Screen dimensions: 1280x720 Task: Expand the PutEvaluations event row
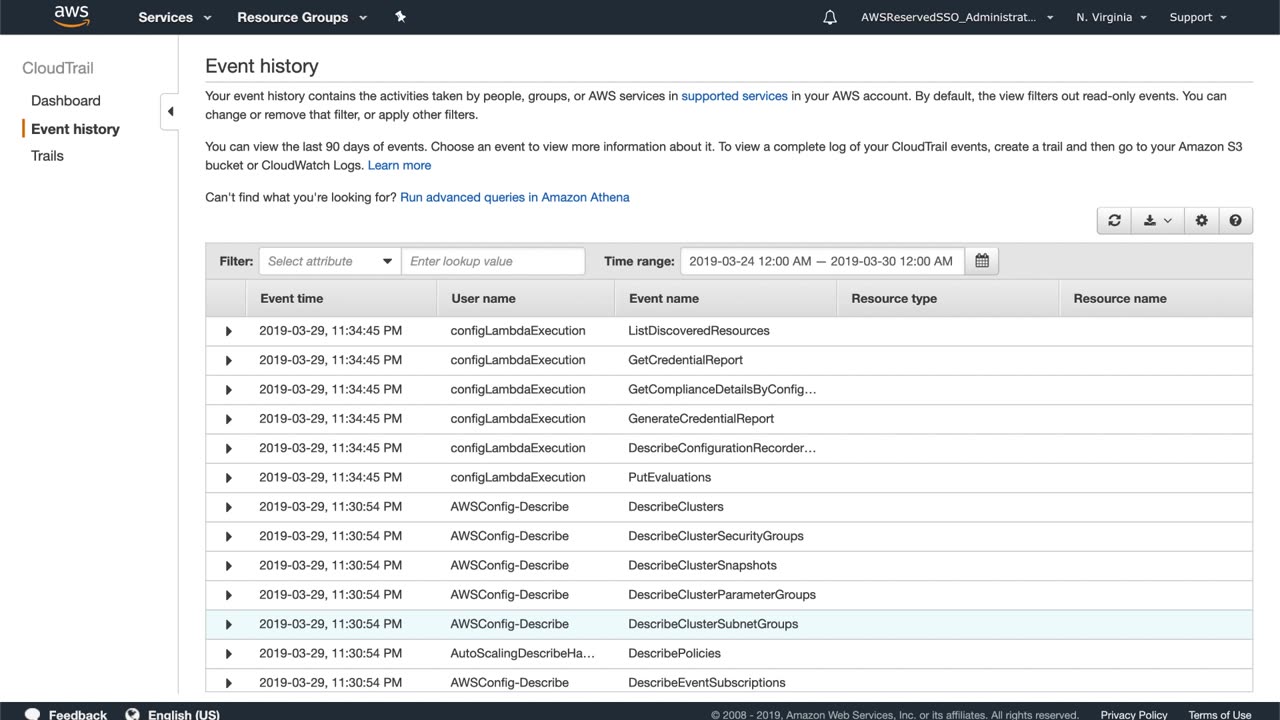coord(228,478)
